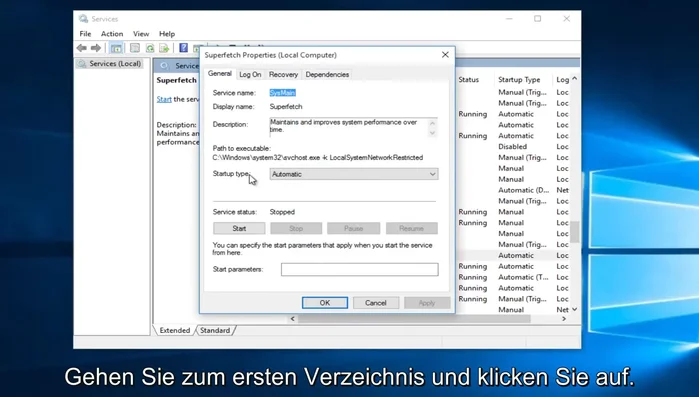Screen dimensions: 699x397
Task: Open Properties via the toolbar properties icon
Action: [x=135, y=48]
